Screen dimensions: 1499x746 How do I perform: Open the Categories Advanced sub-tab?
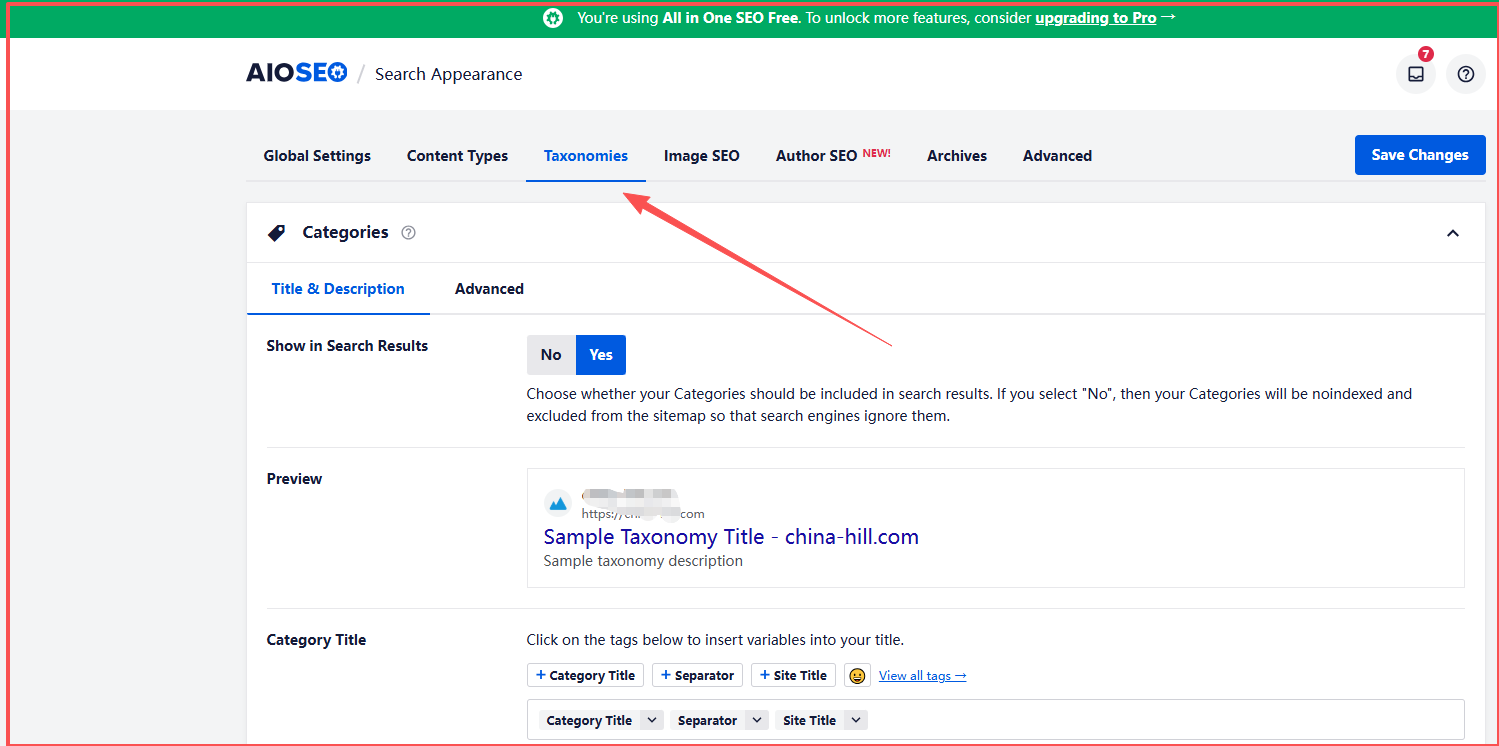point(489,289)
